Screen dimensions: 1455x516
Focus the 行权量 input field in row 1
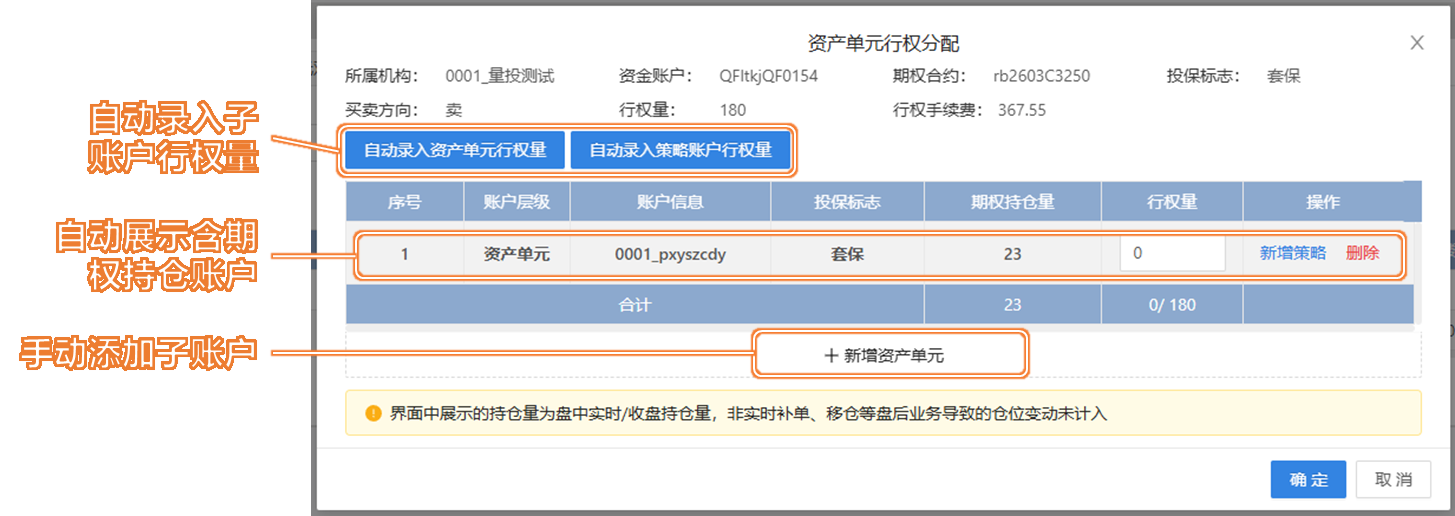tap(1172, 254)
